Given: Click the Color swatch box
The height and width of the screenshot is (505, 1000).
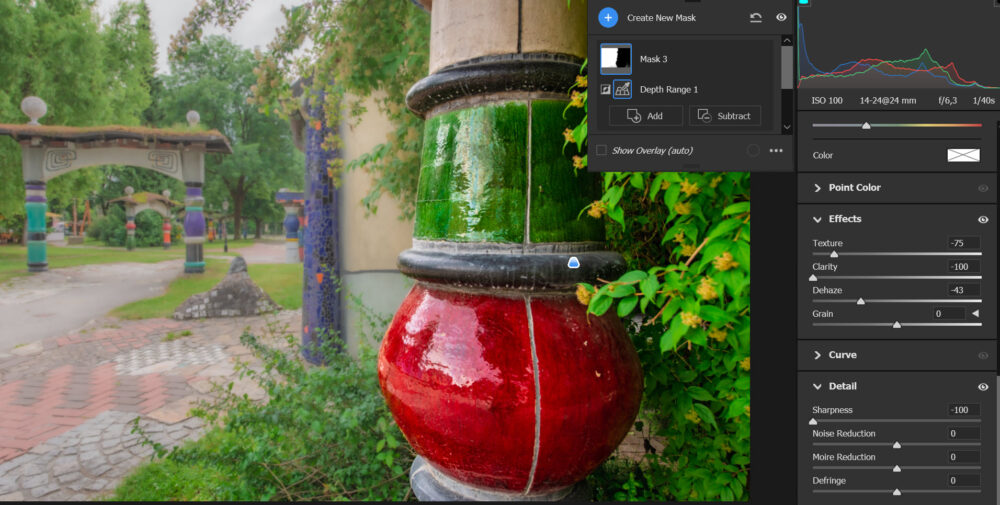Looking at the screenshot, I should tap(963, 155).
